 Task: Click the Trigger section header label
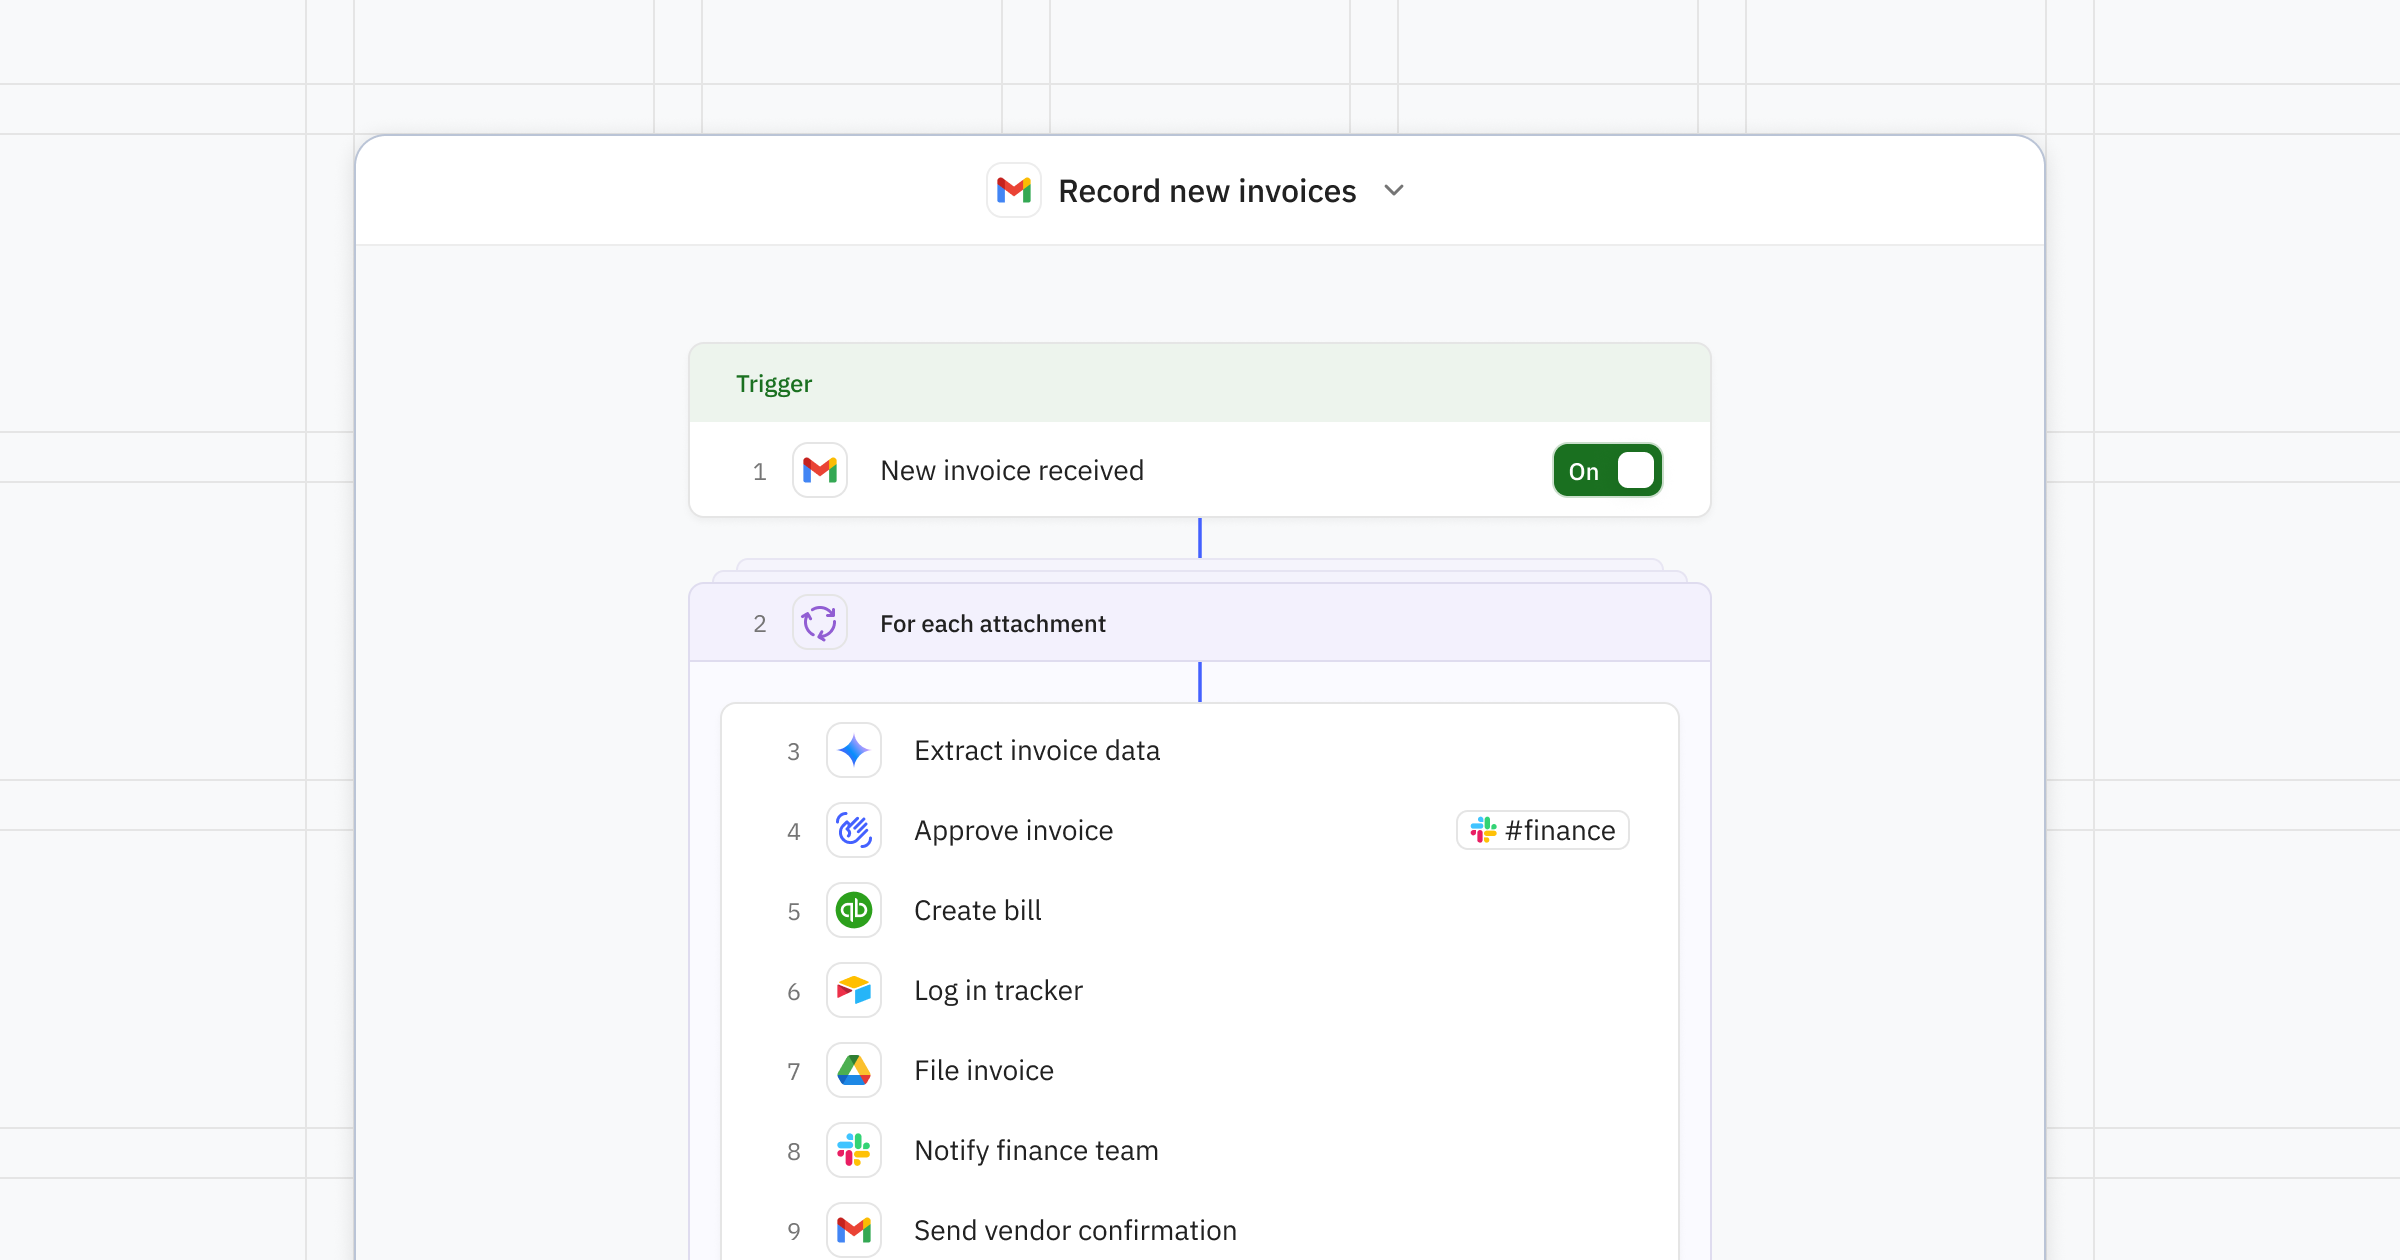pyautogui.click(x=774, y=384)
